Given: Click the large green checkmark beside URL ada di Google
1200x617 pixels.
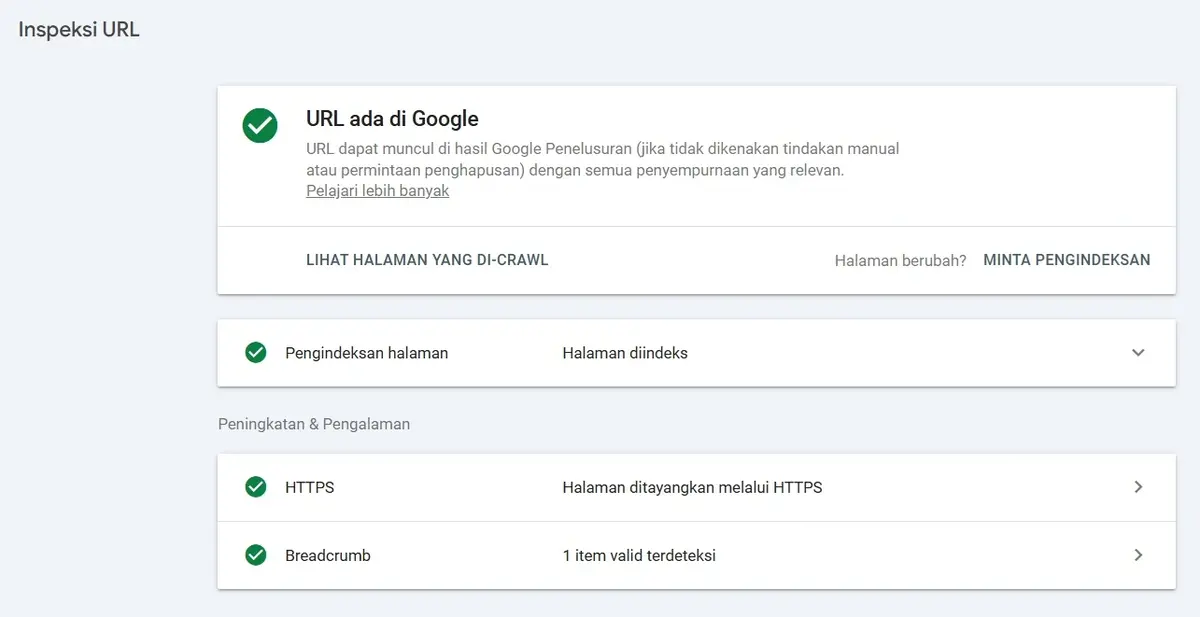Looking at the screenshot, I should pos(260,125).
